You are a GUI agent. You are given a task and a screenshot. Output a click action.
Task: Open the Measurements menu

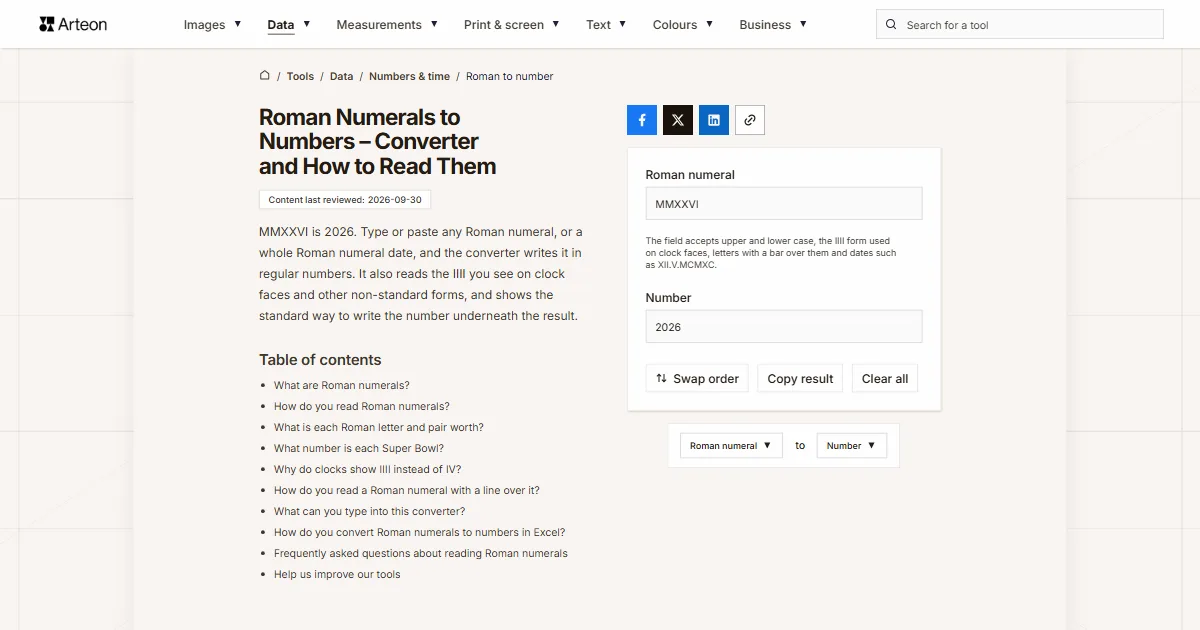pos(387,25)
